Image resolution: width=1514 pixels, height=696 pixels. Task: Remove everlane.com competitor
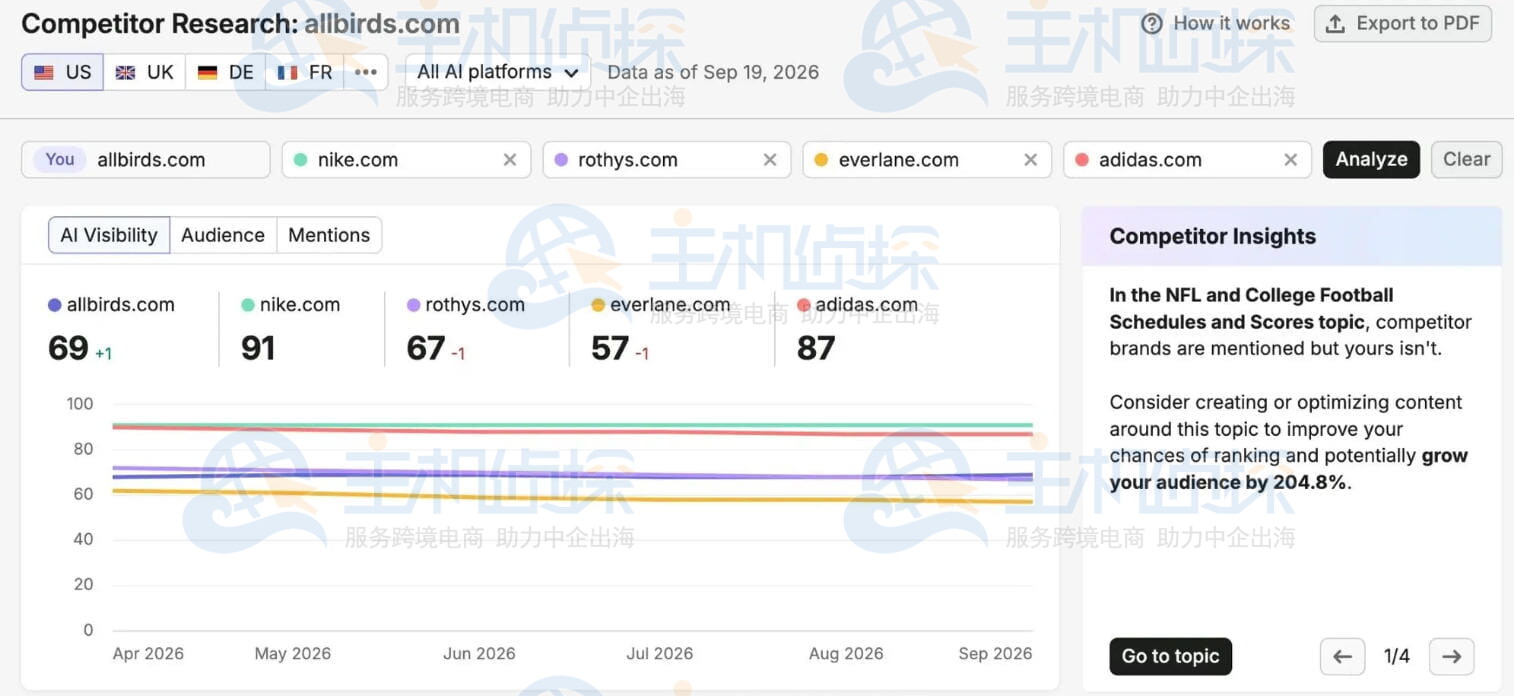coord(1030,160)
